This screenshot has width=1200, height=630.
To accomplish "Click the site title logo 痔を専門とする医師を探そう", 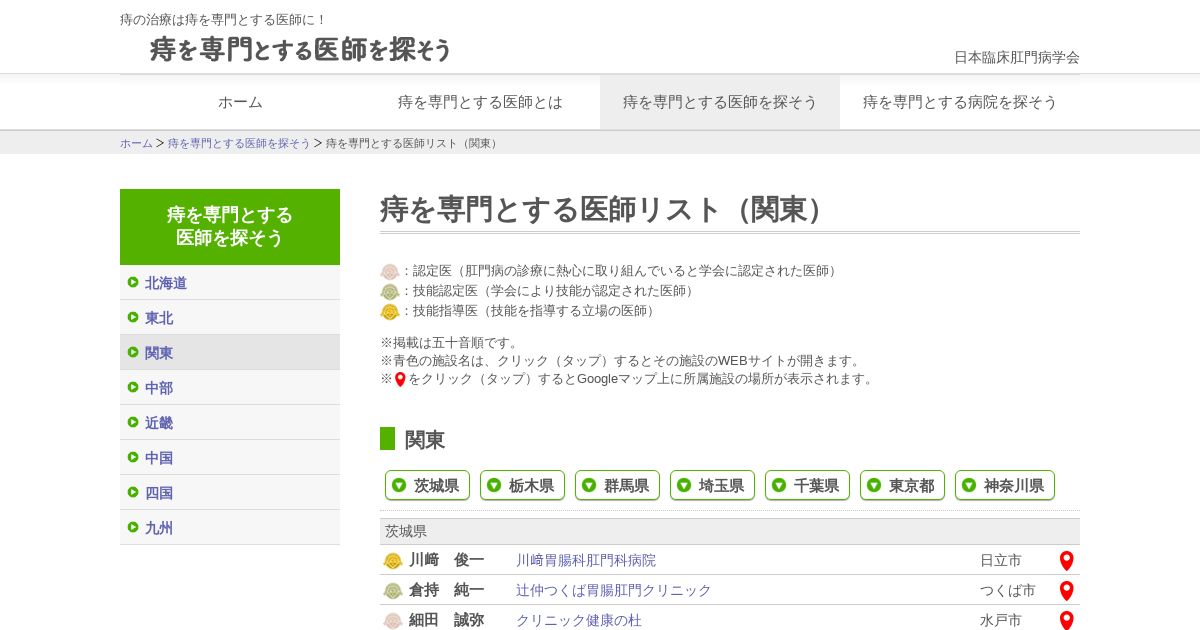I will tap(301, 49).
